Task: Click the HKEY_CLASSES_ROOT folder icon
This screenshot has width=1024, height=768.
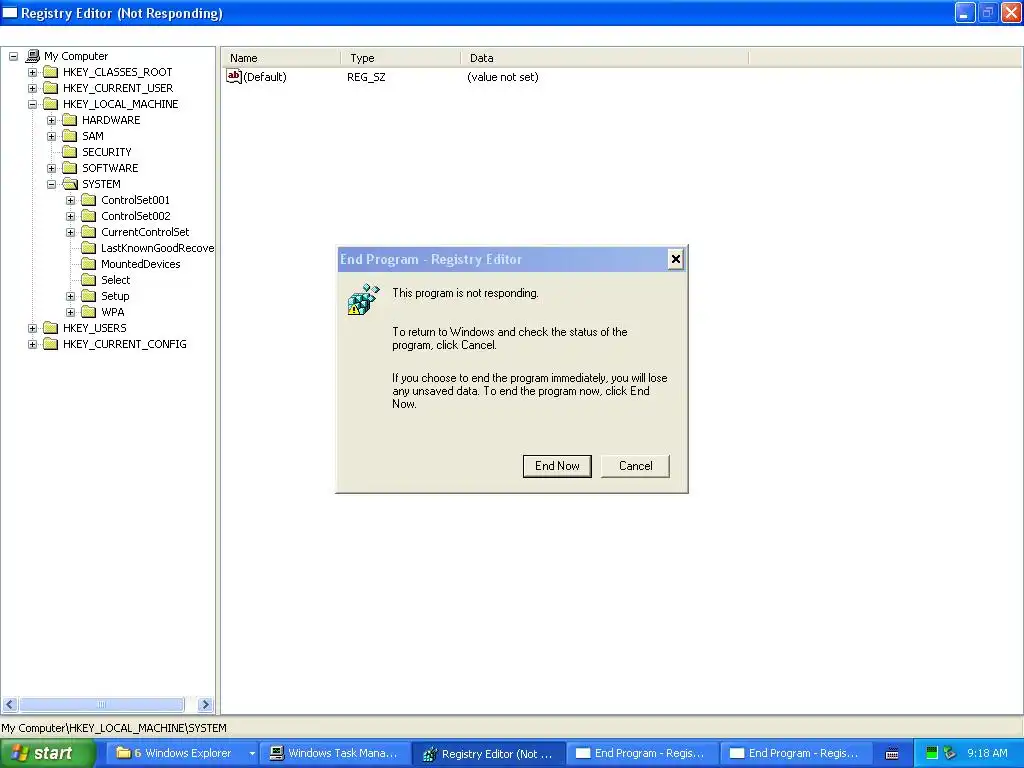Action: [50, 72]
